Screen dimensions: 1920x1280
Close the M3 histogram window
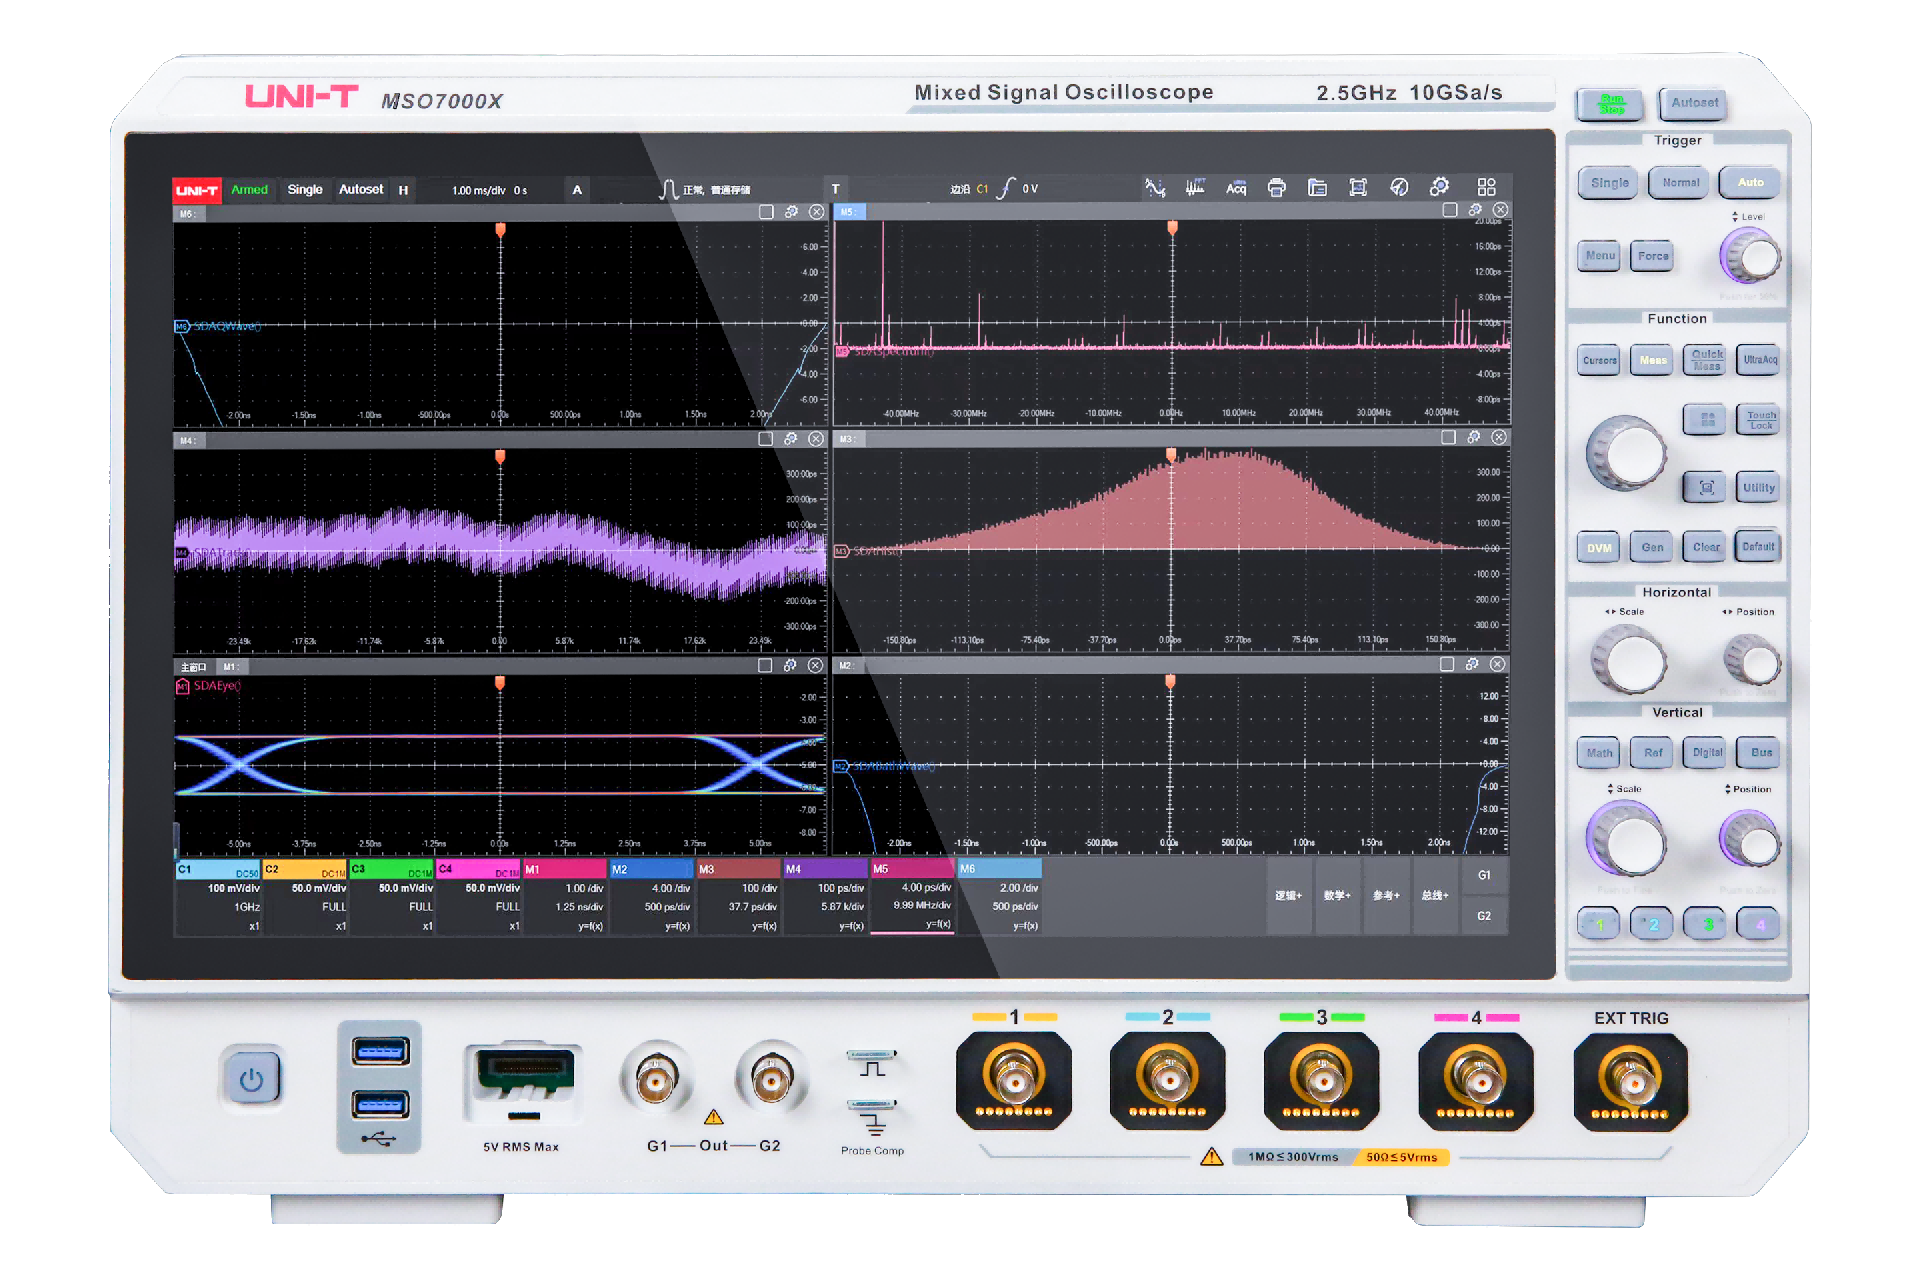coord(1499,437)
